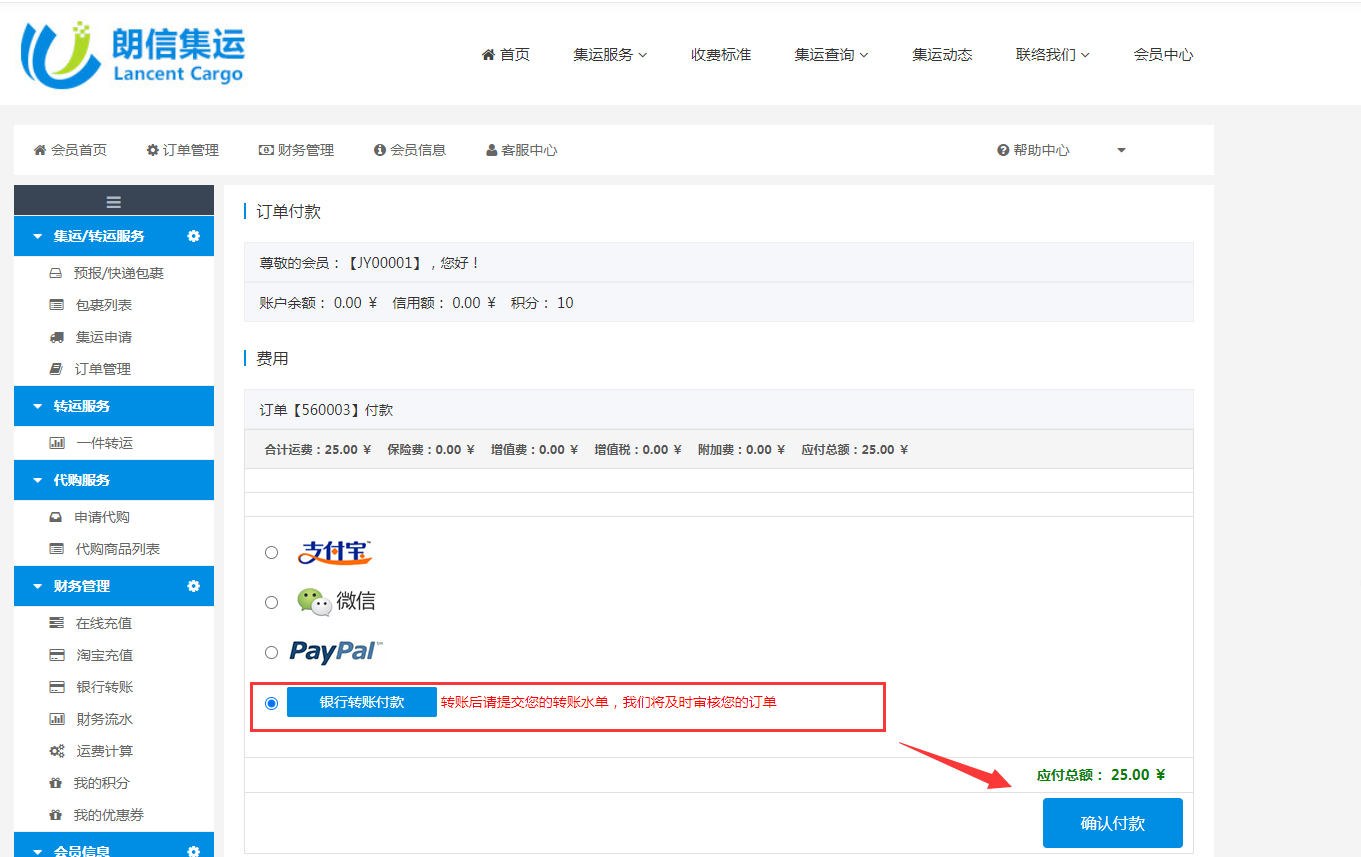Click the 确认付款 button

tap(1113, 823)
